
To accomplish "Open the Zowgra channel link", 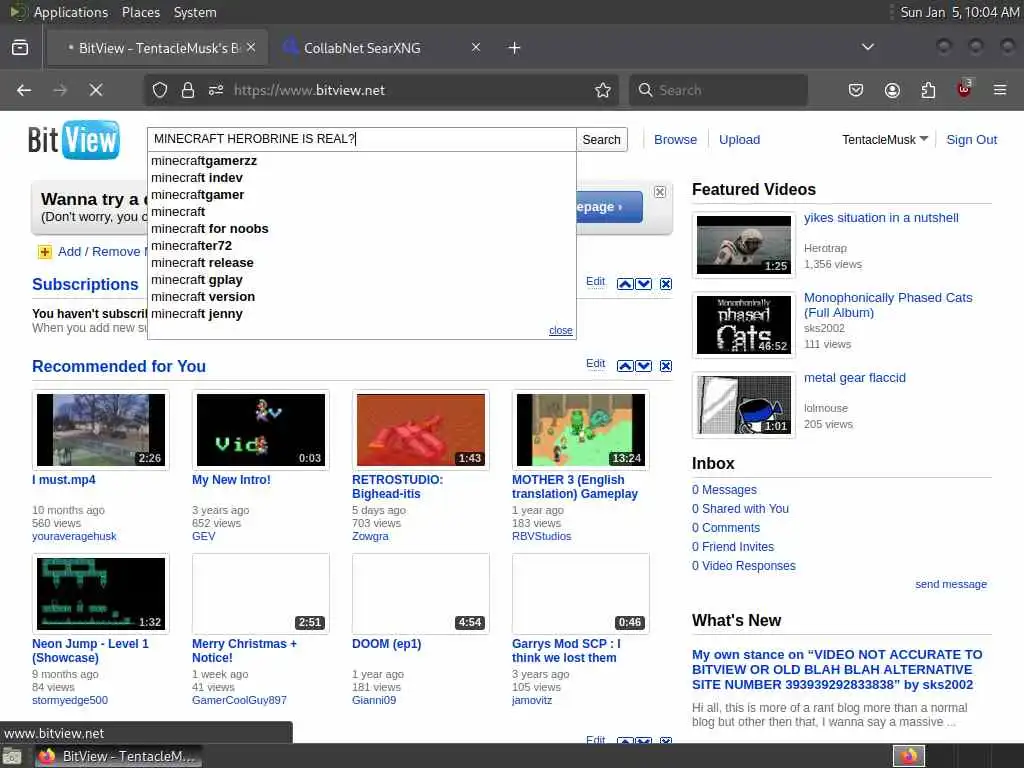I will pos(370,536).
